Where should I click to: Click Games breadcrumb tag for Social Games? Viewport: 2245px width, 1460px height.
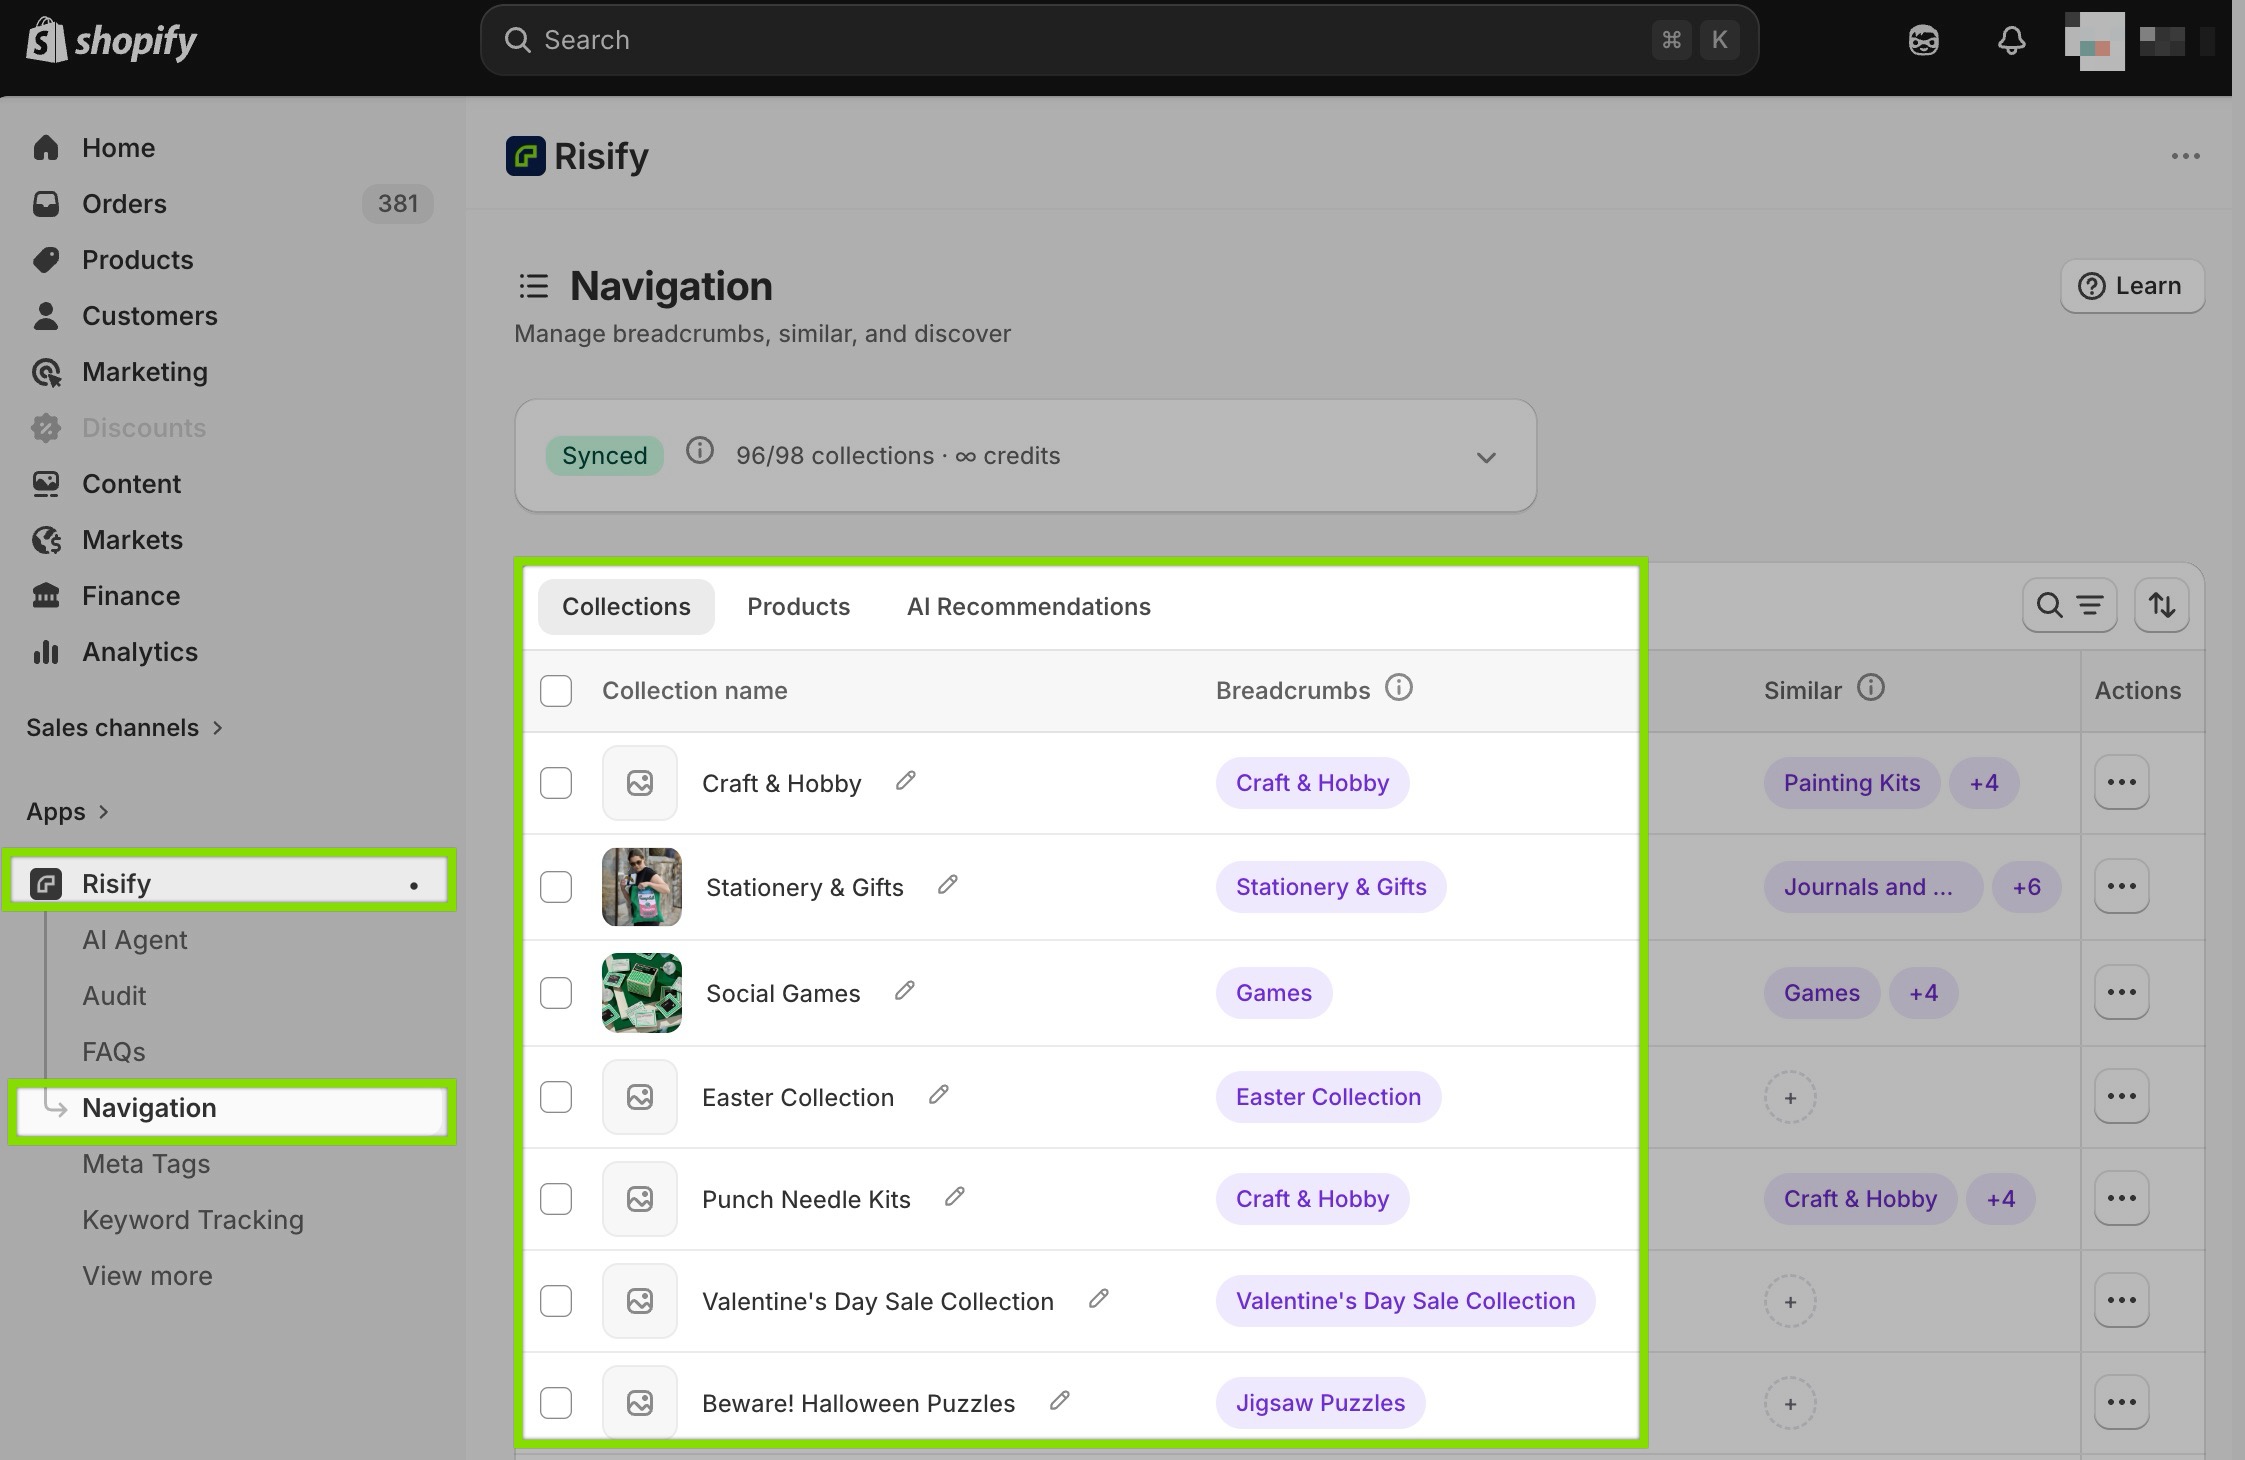[x=1273, y=993]
